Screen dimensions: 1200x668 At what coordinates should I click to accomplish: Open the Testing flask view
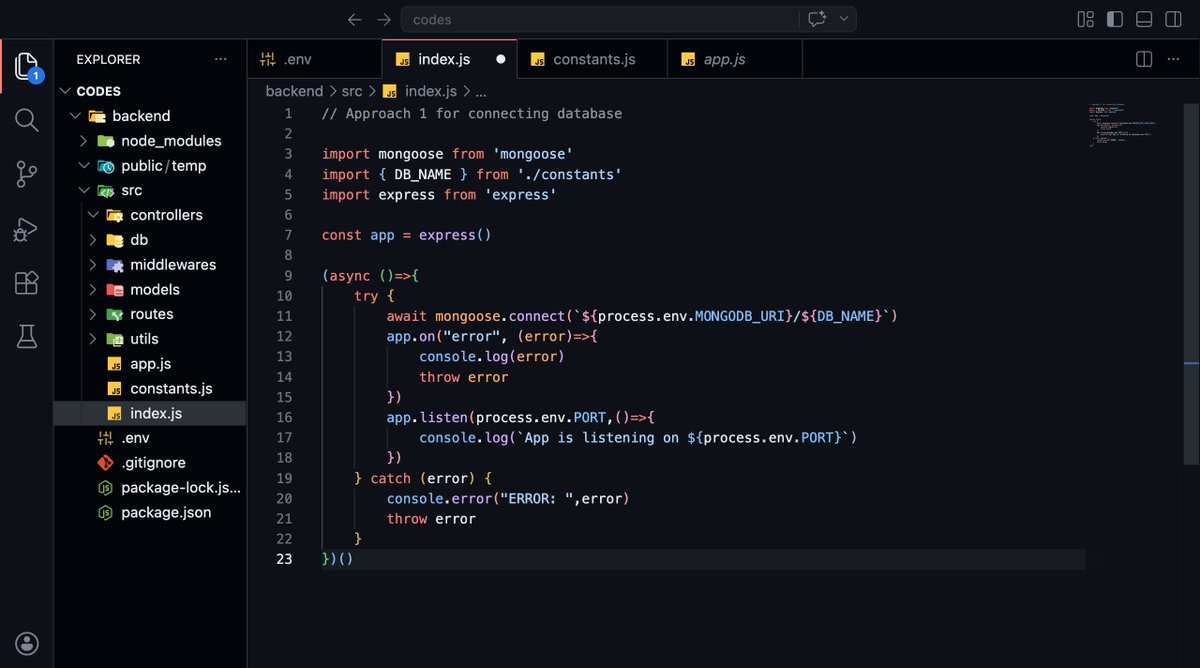(x=27, y=337)
